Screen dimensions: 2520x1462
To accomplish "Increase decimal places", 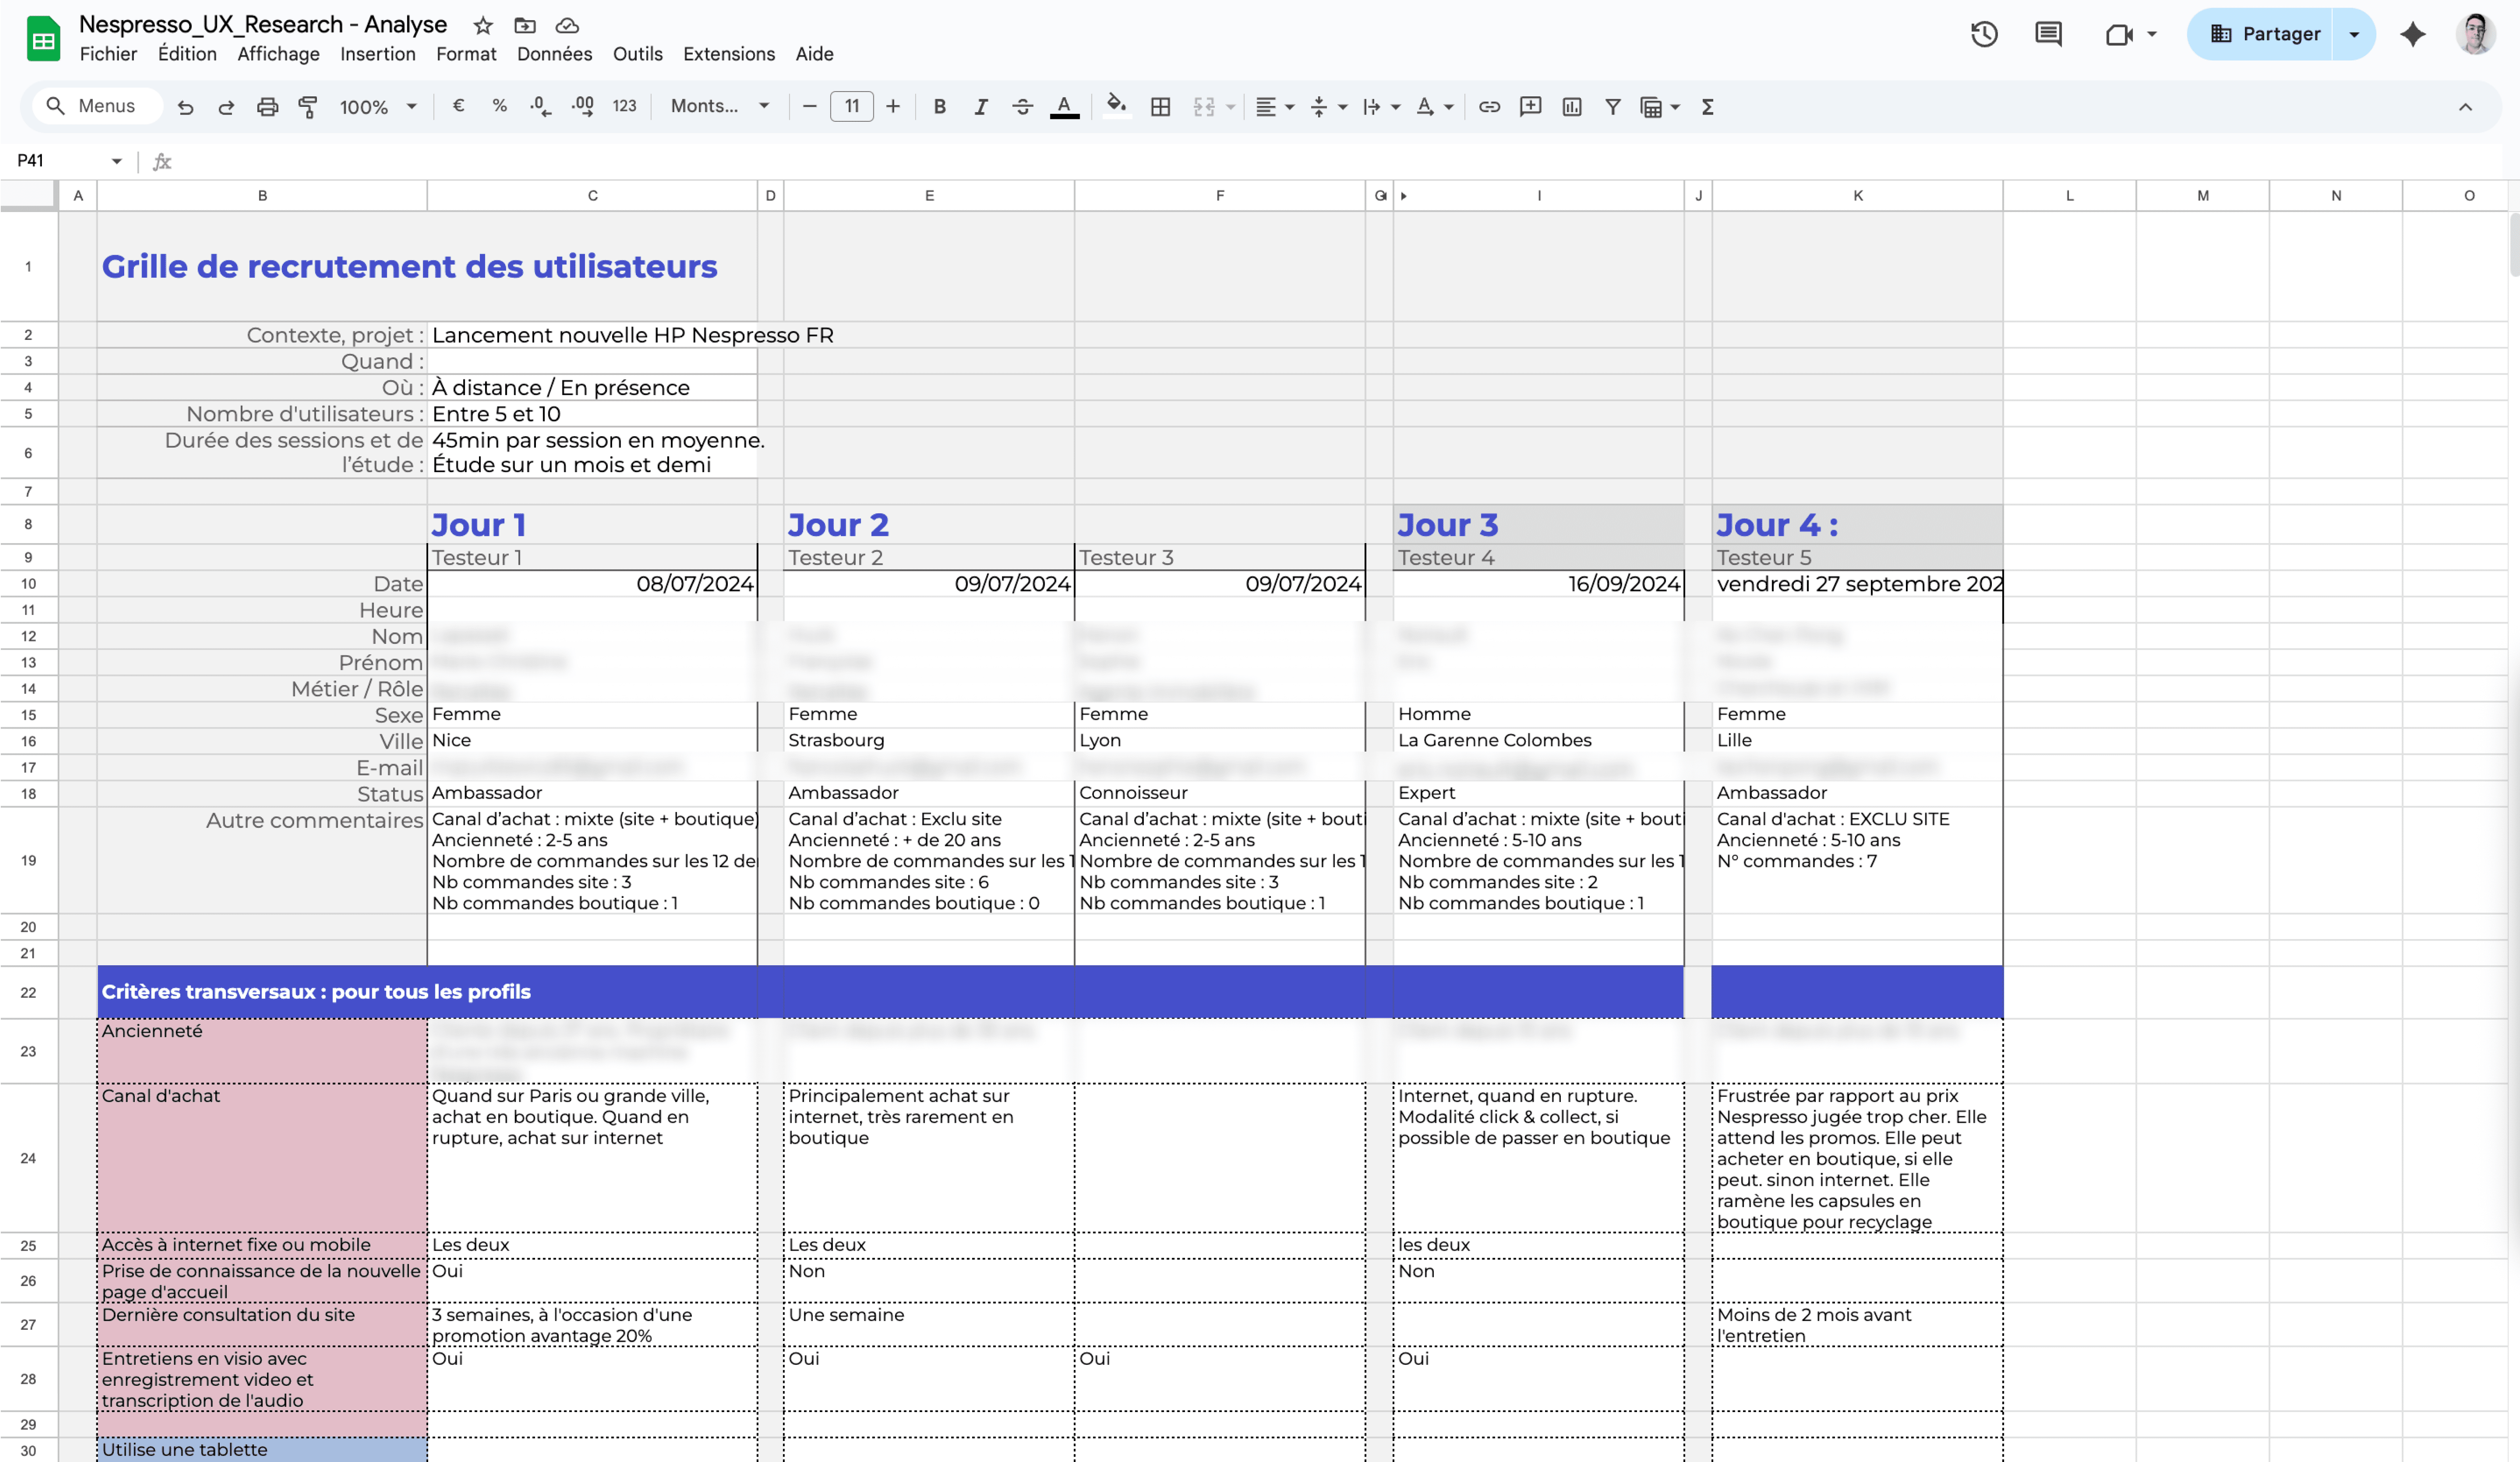I will [x=582, y=106].
